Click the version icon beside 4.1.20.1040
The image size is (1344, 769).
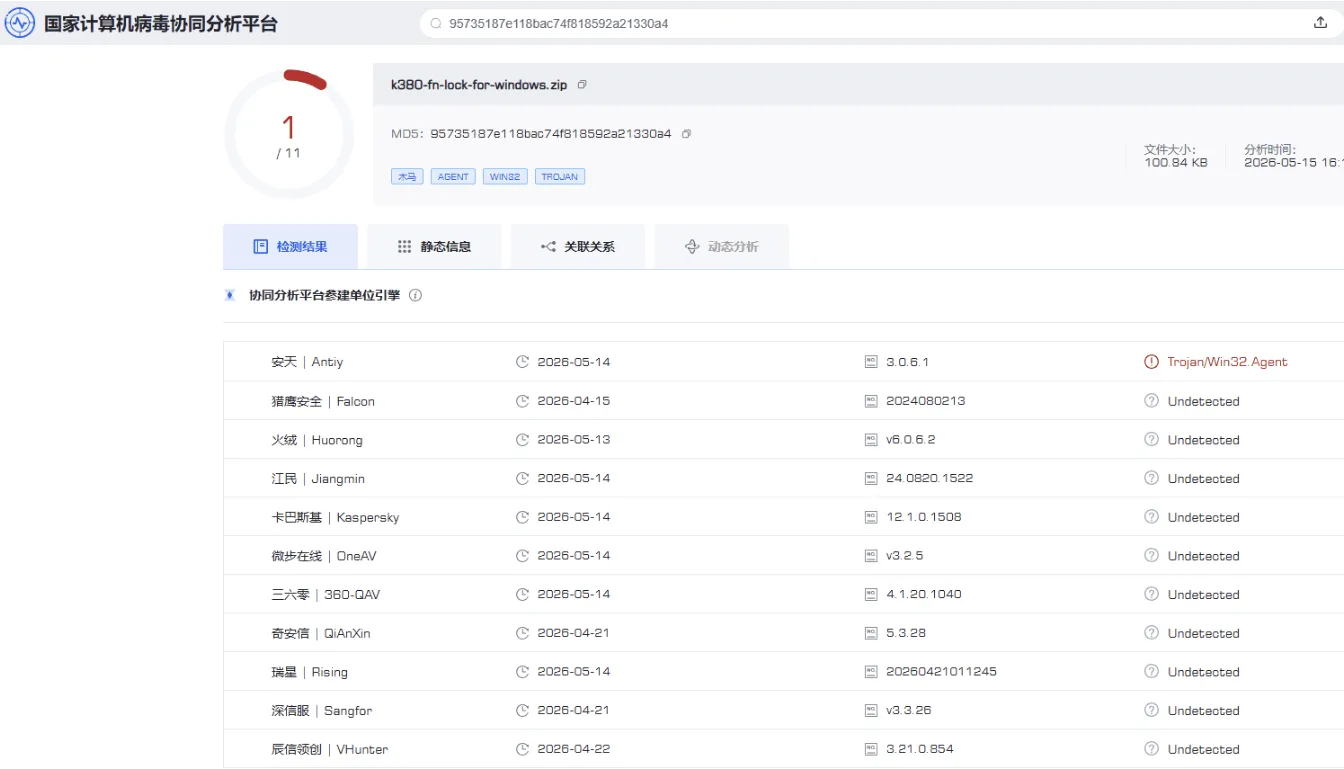[871, 594]
